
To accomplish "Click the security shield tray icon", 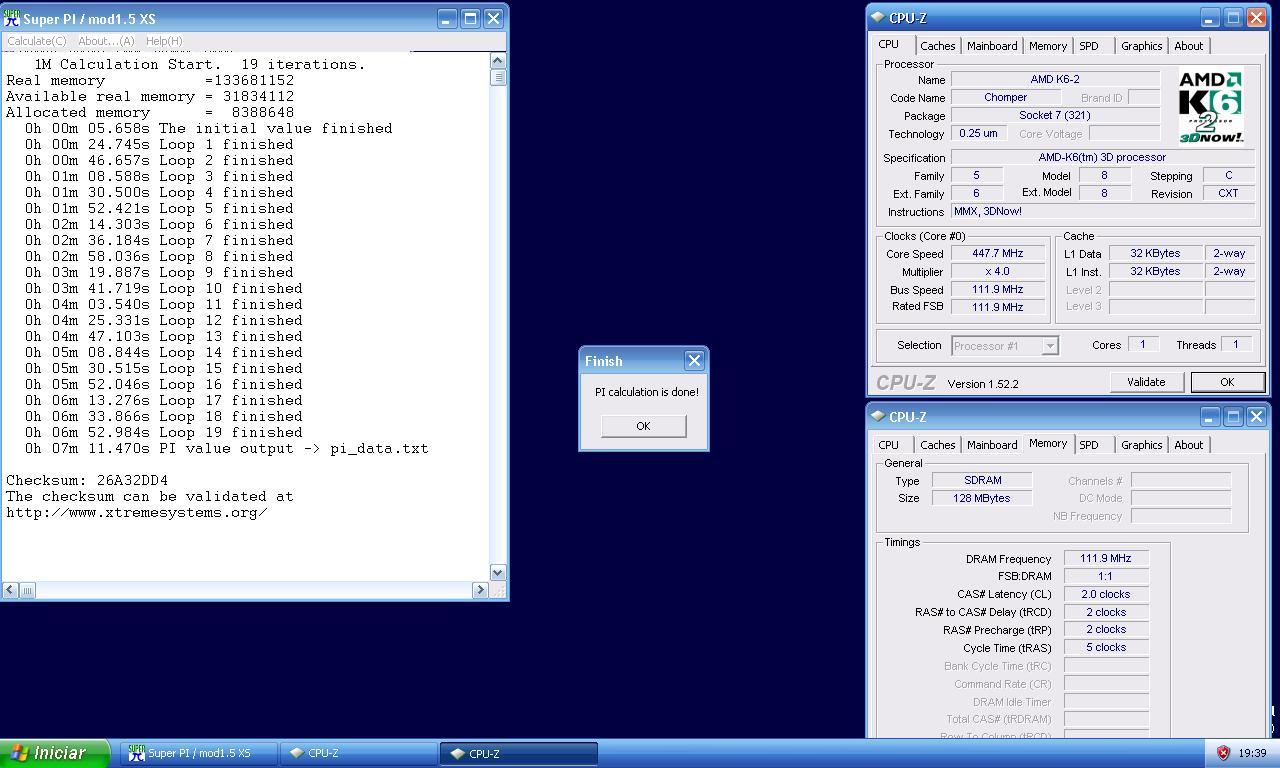I will (1222, 753).
